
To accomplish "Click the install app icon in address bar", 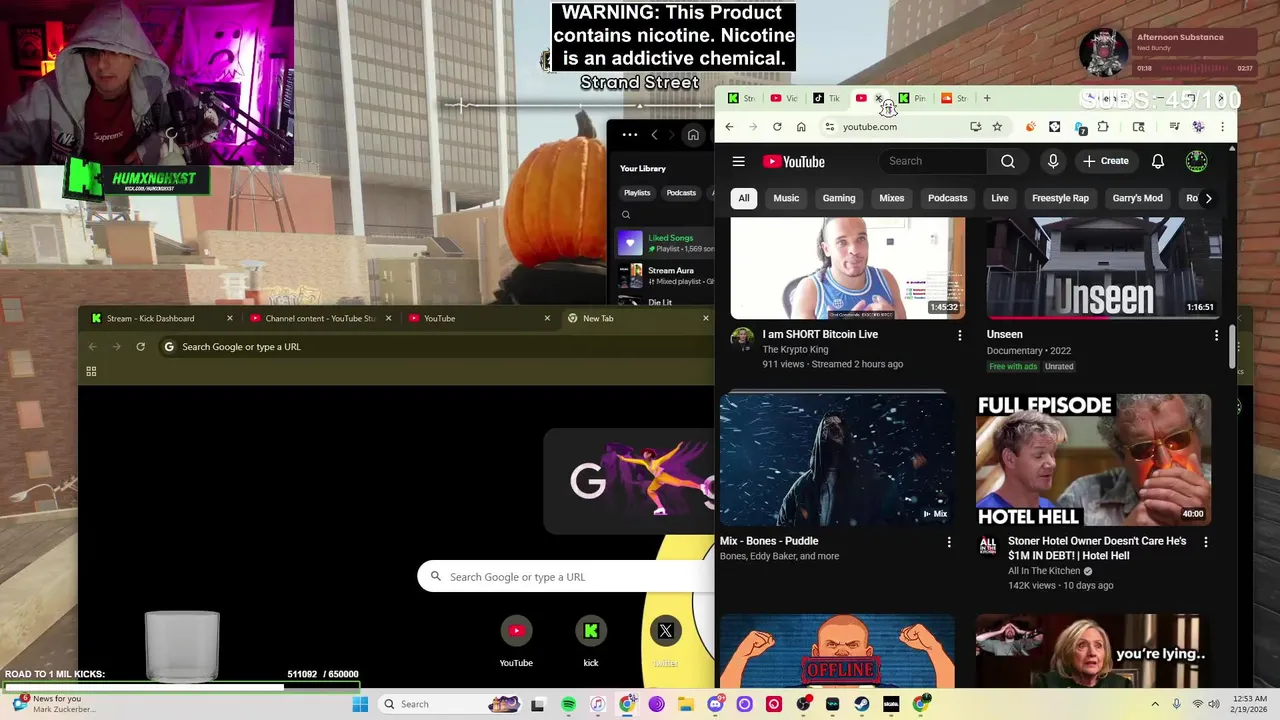I will pyautogui.click(x=976, y=127).
